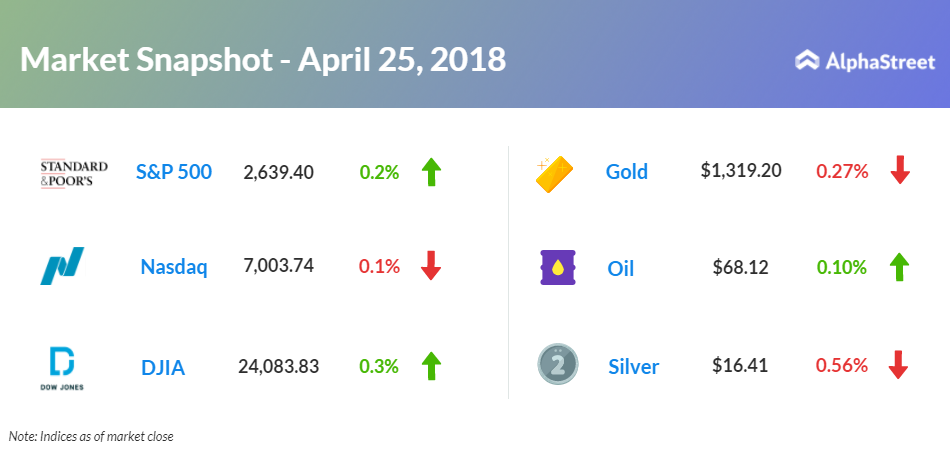Viewport: 950px width, 450px height.
Task: Click the Market Snapshot title heading
Action: coord(263,59)
